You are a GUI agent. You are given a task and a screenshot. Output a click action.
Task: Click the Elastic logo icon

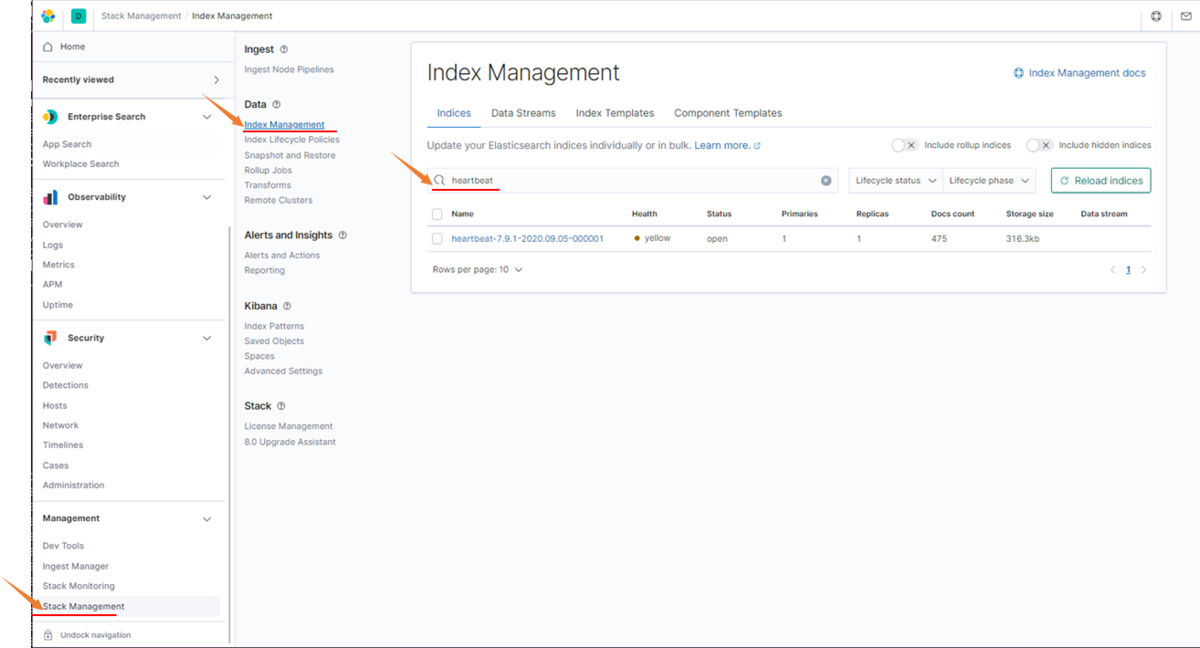(x=48, y=16)
